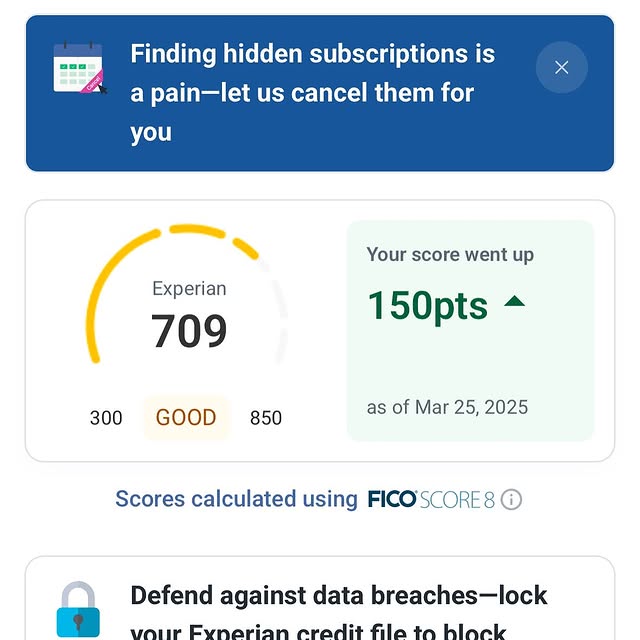Tap the 709 credit score number
The height and width of the screenshot is (640, 640).
(189, 331)
